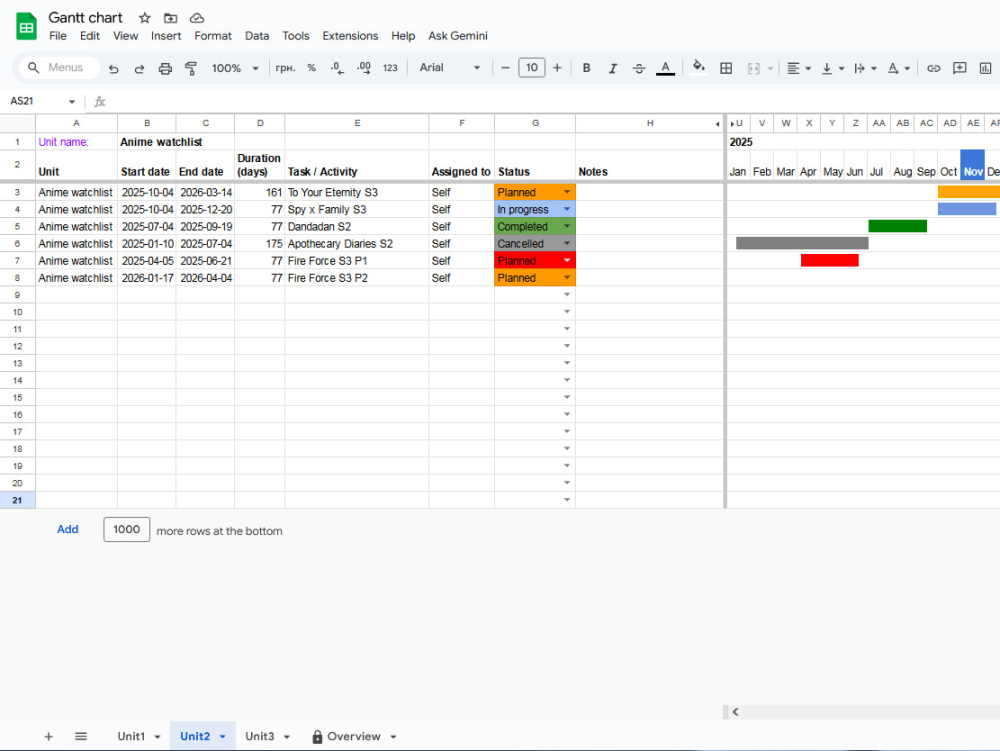Select the red Fire Force S3 P1 bar
1000x751 pixels.
(830, 260)
